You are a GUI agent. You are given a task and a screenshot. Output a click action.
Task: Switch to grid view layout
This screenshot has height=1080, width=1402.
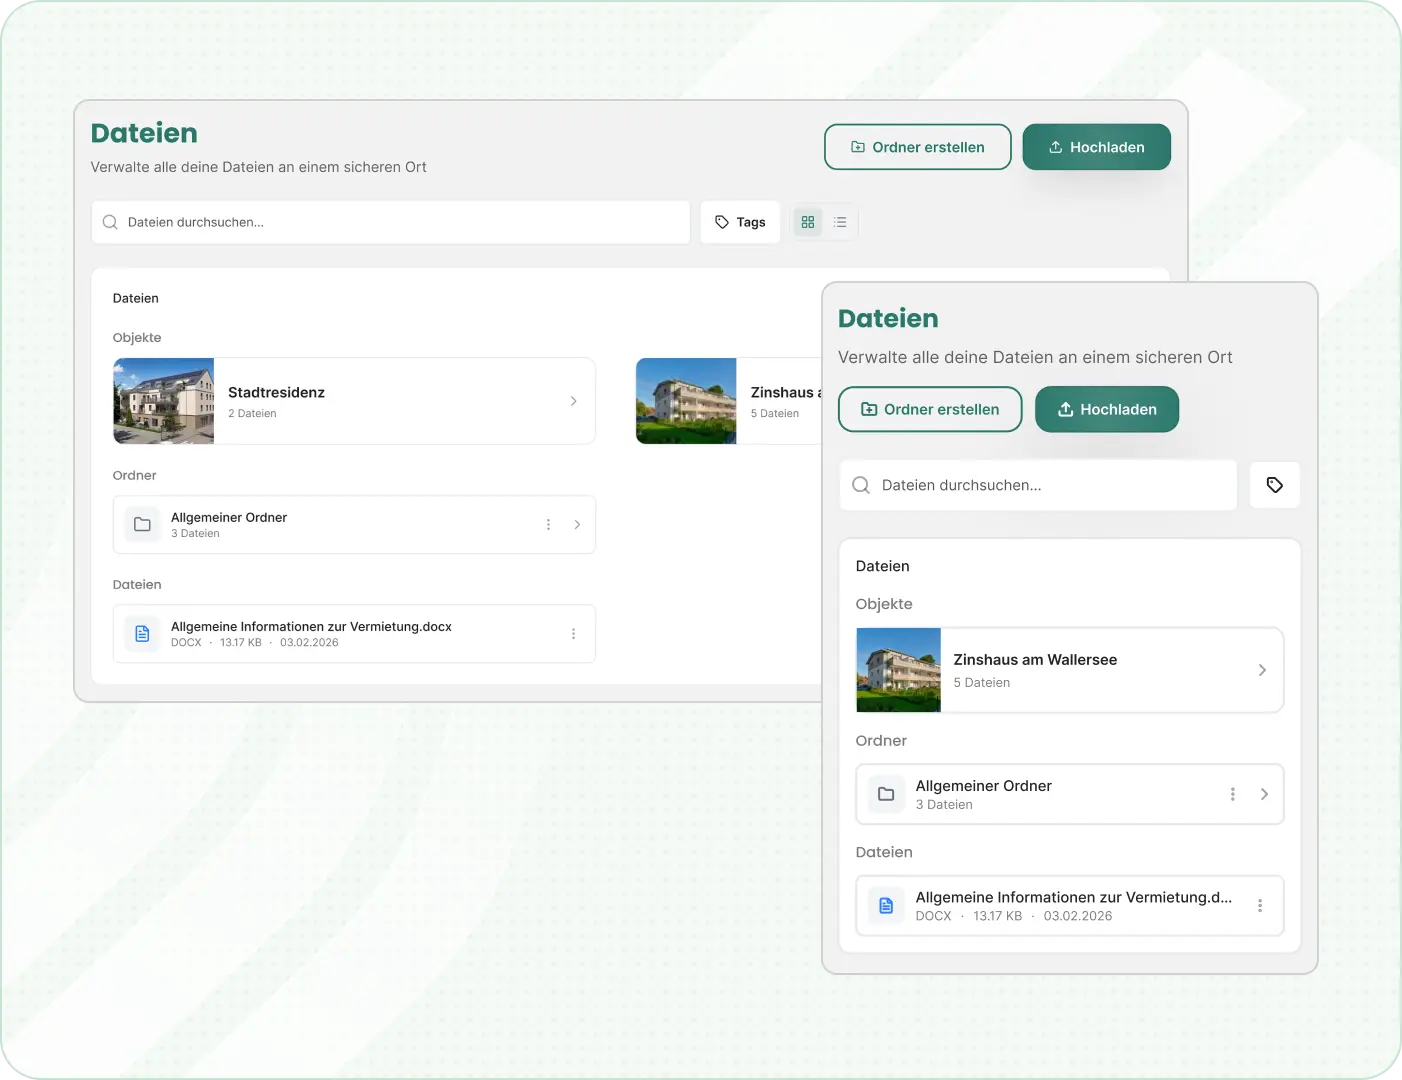click(808, 222)
